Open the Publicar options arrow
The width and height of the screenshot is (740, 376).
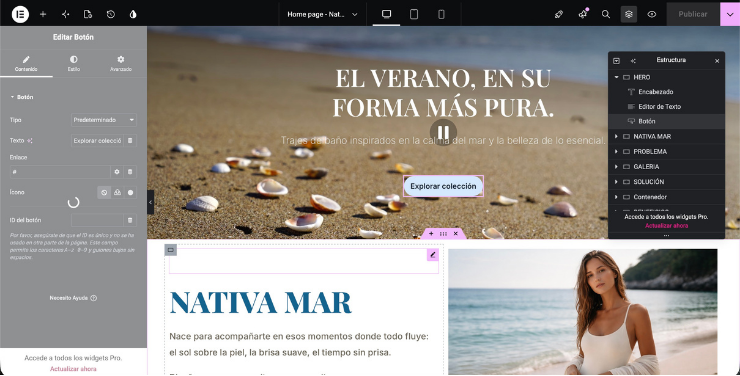coord(730,14)
